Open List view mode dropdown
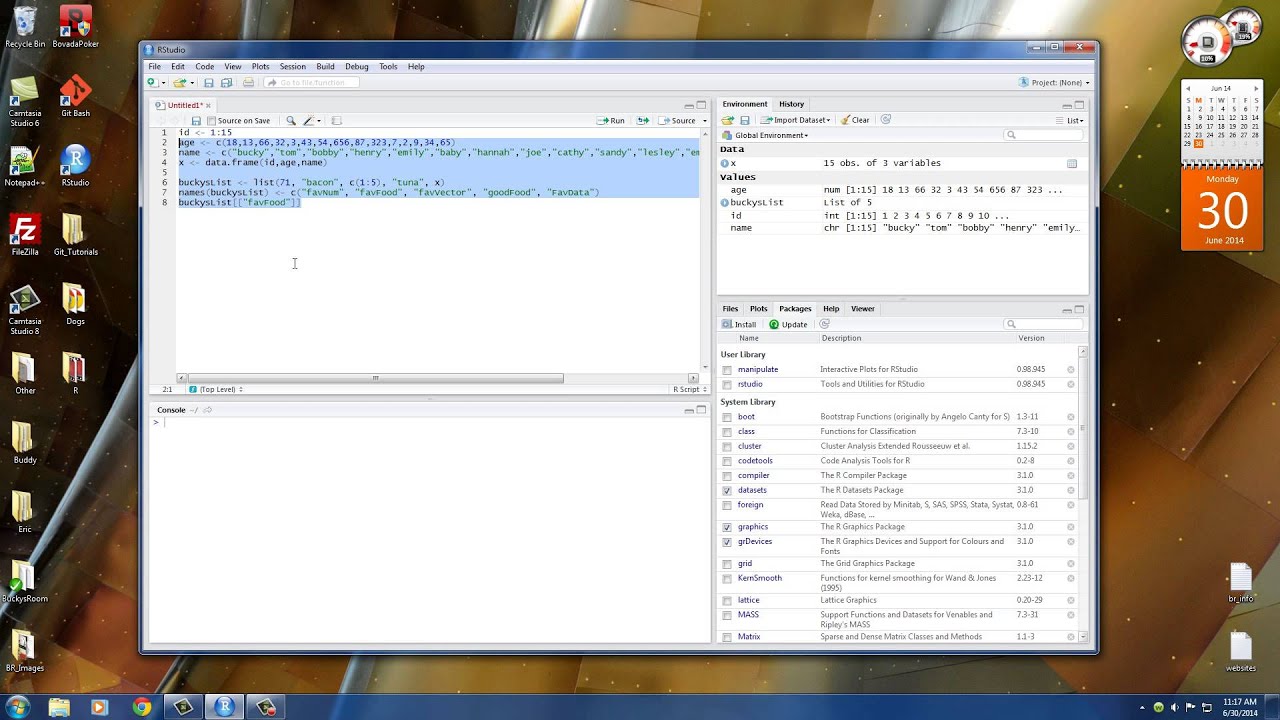Viewport: 1280px width, 720px height. 1070,120
